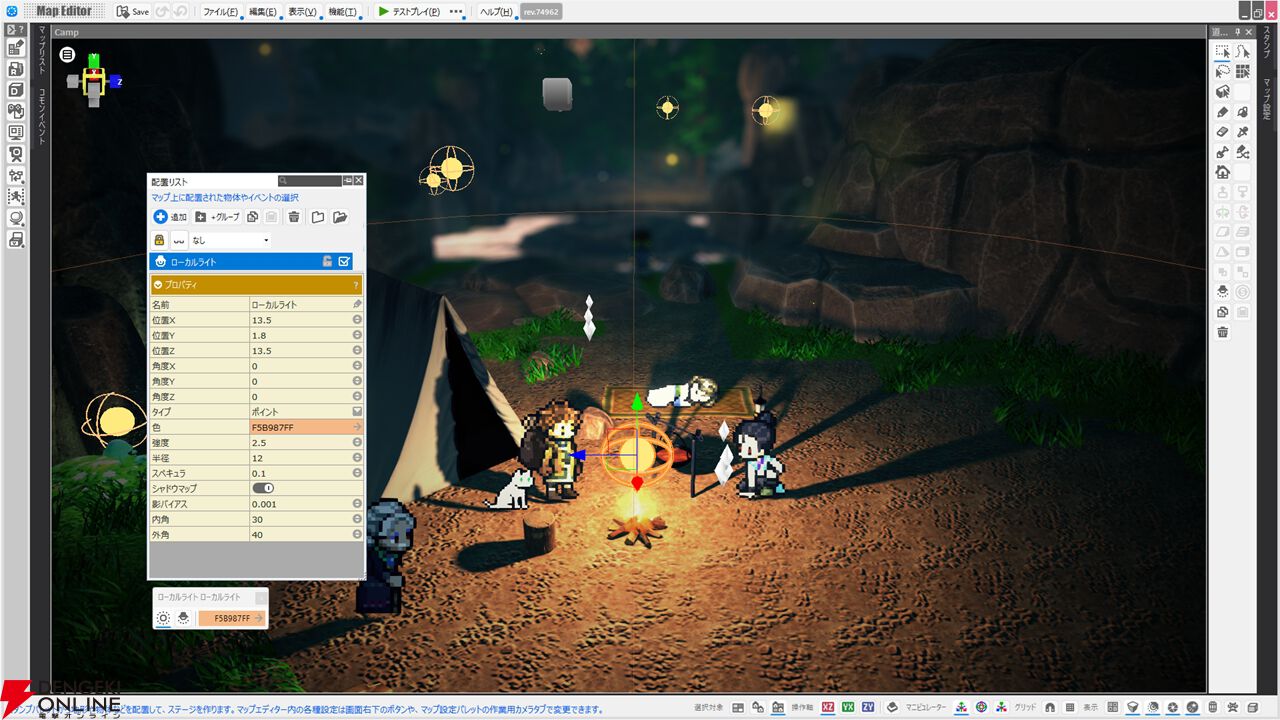Click the lock icon above the list
This screenshot has width=1280, height=720.
pyautogui.click(x=159, y=240)
